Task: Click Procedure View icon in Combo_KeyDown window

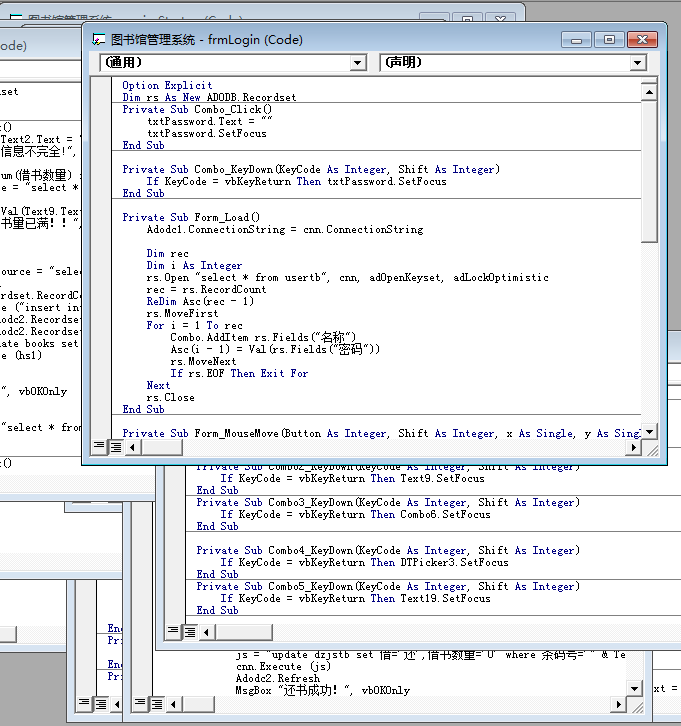Action: tap(173, 630)
